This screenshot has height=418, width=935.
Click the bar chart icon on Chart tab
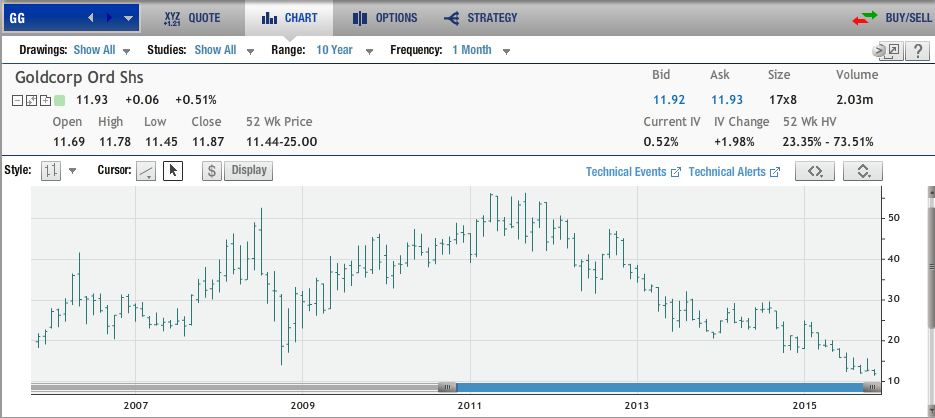270,18
